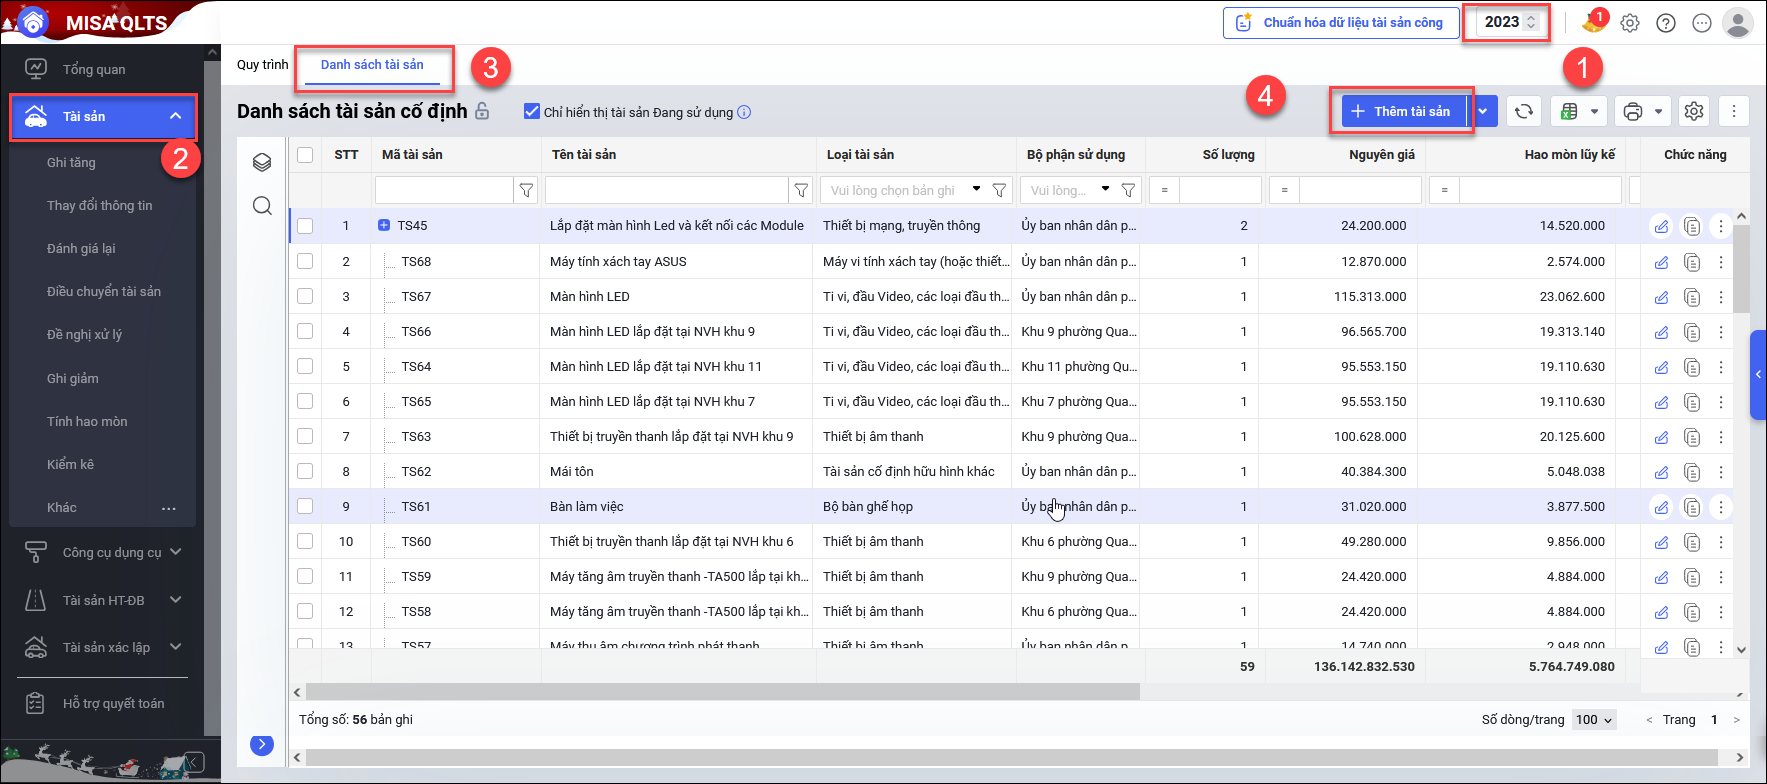Click the refresh data icon in toolbar
The width and height of the screenshot is (1767, 784).
pos(1523,112)
